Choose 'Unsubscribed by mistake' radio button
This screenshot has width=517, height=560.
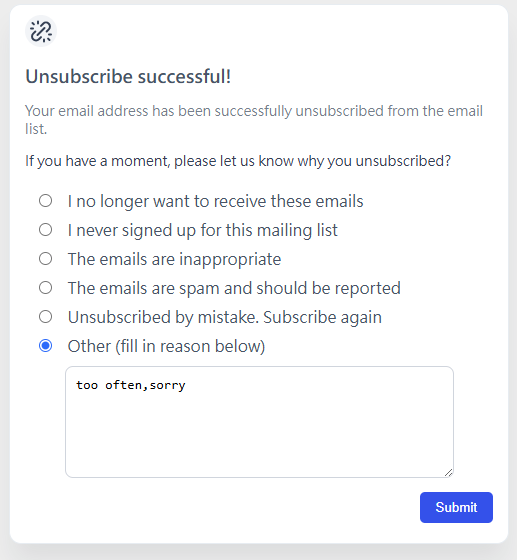[45, 317]
